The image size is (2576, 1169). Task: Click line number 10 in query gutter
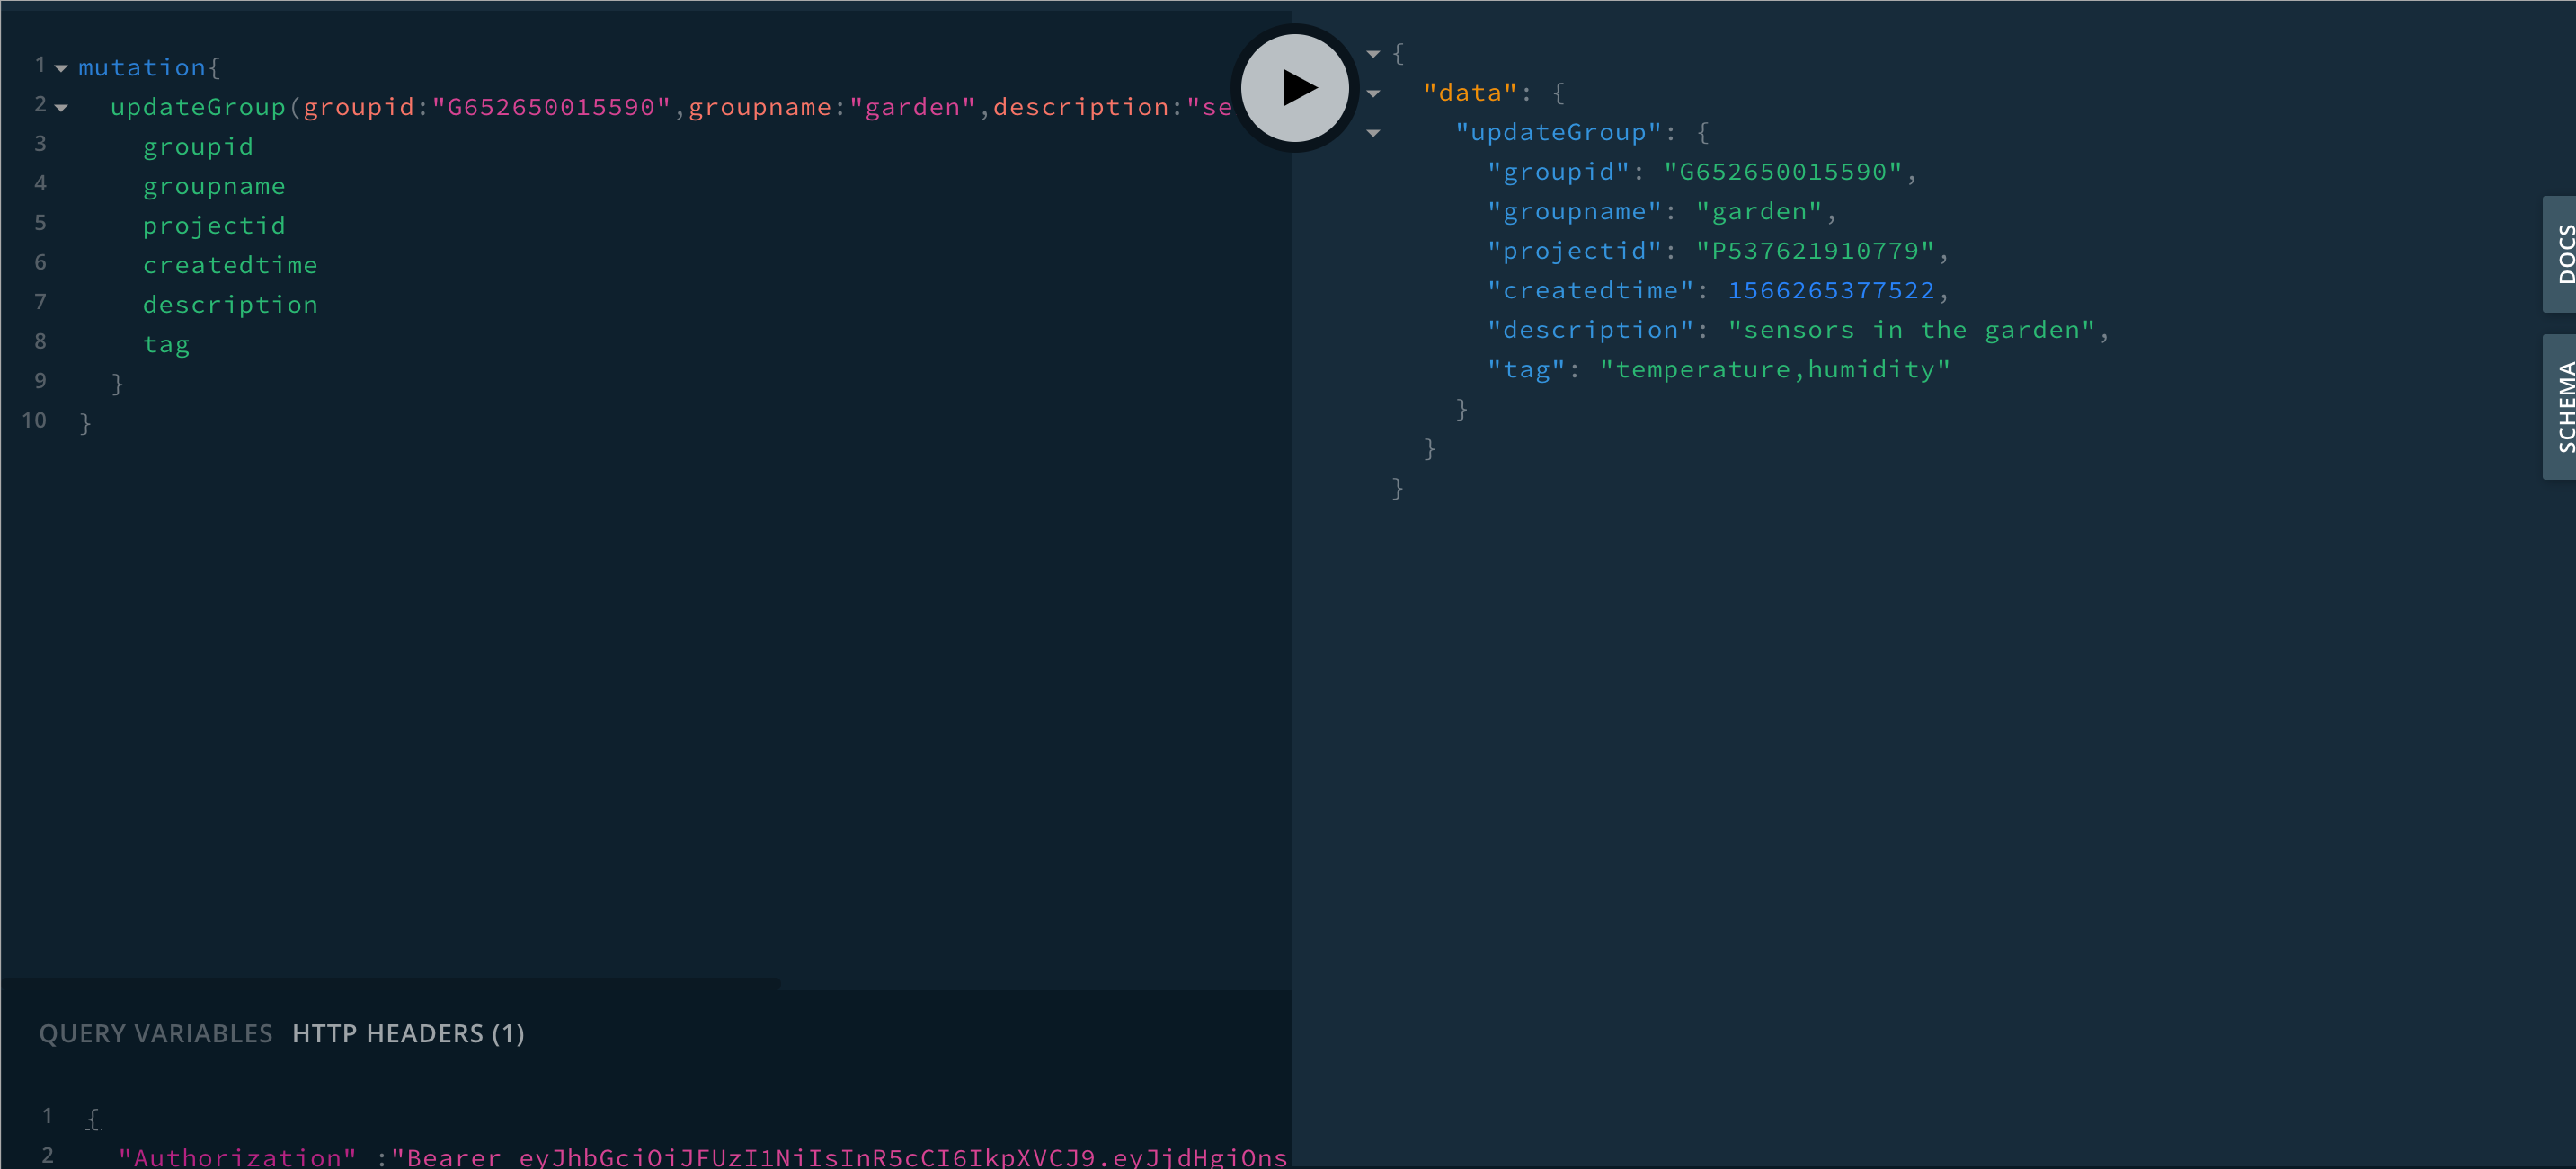click(34, 421)
